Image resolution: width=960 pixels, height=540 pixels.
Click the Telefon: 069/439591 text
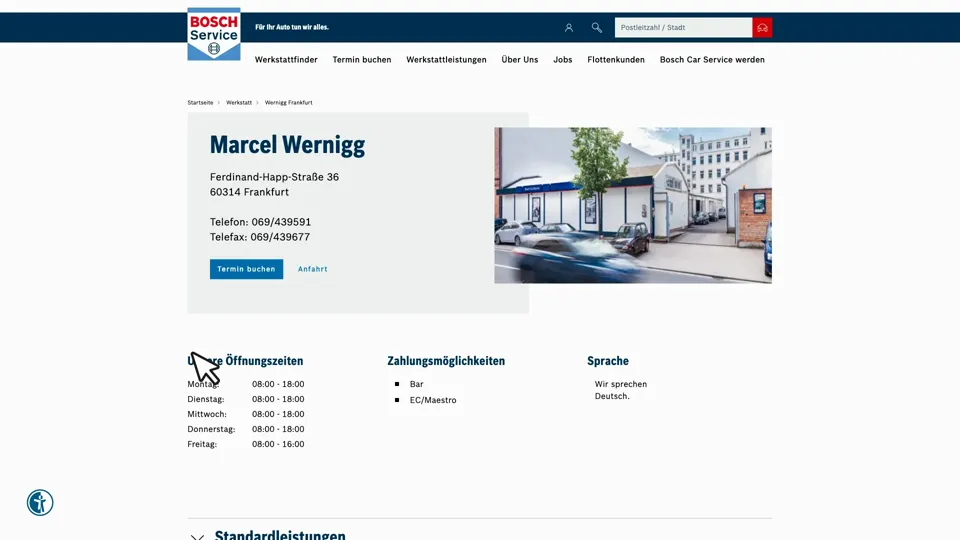260,222
